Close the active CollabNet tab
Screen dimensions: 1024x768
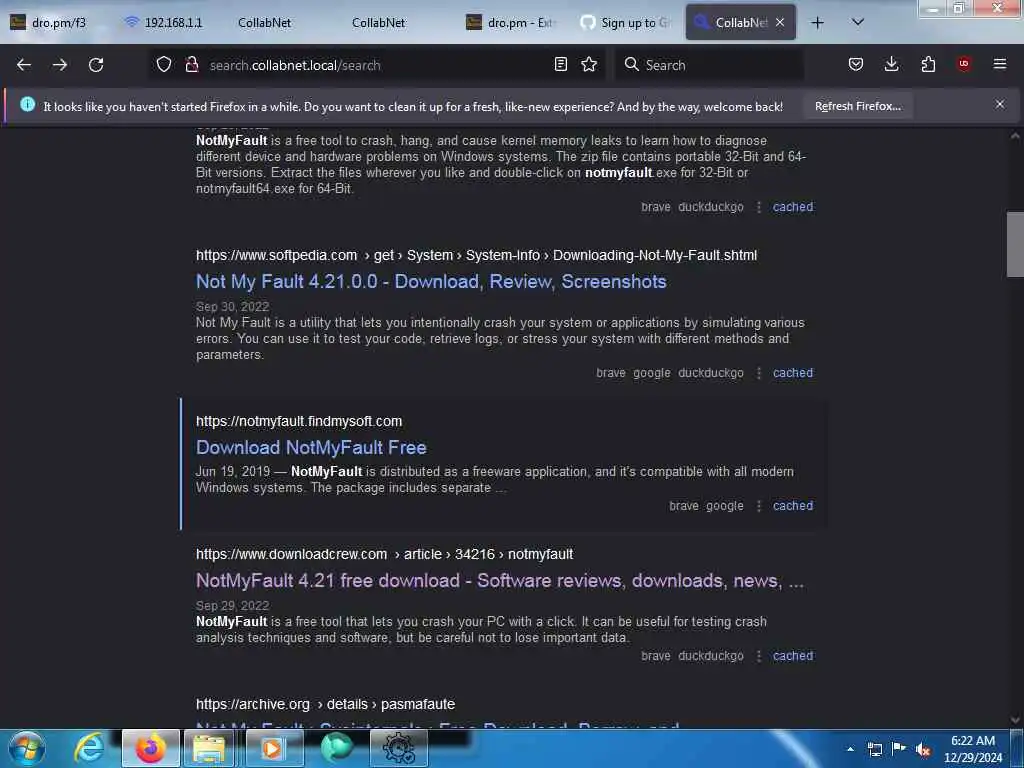pos(780,22)
